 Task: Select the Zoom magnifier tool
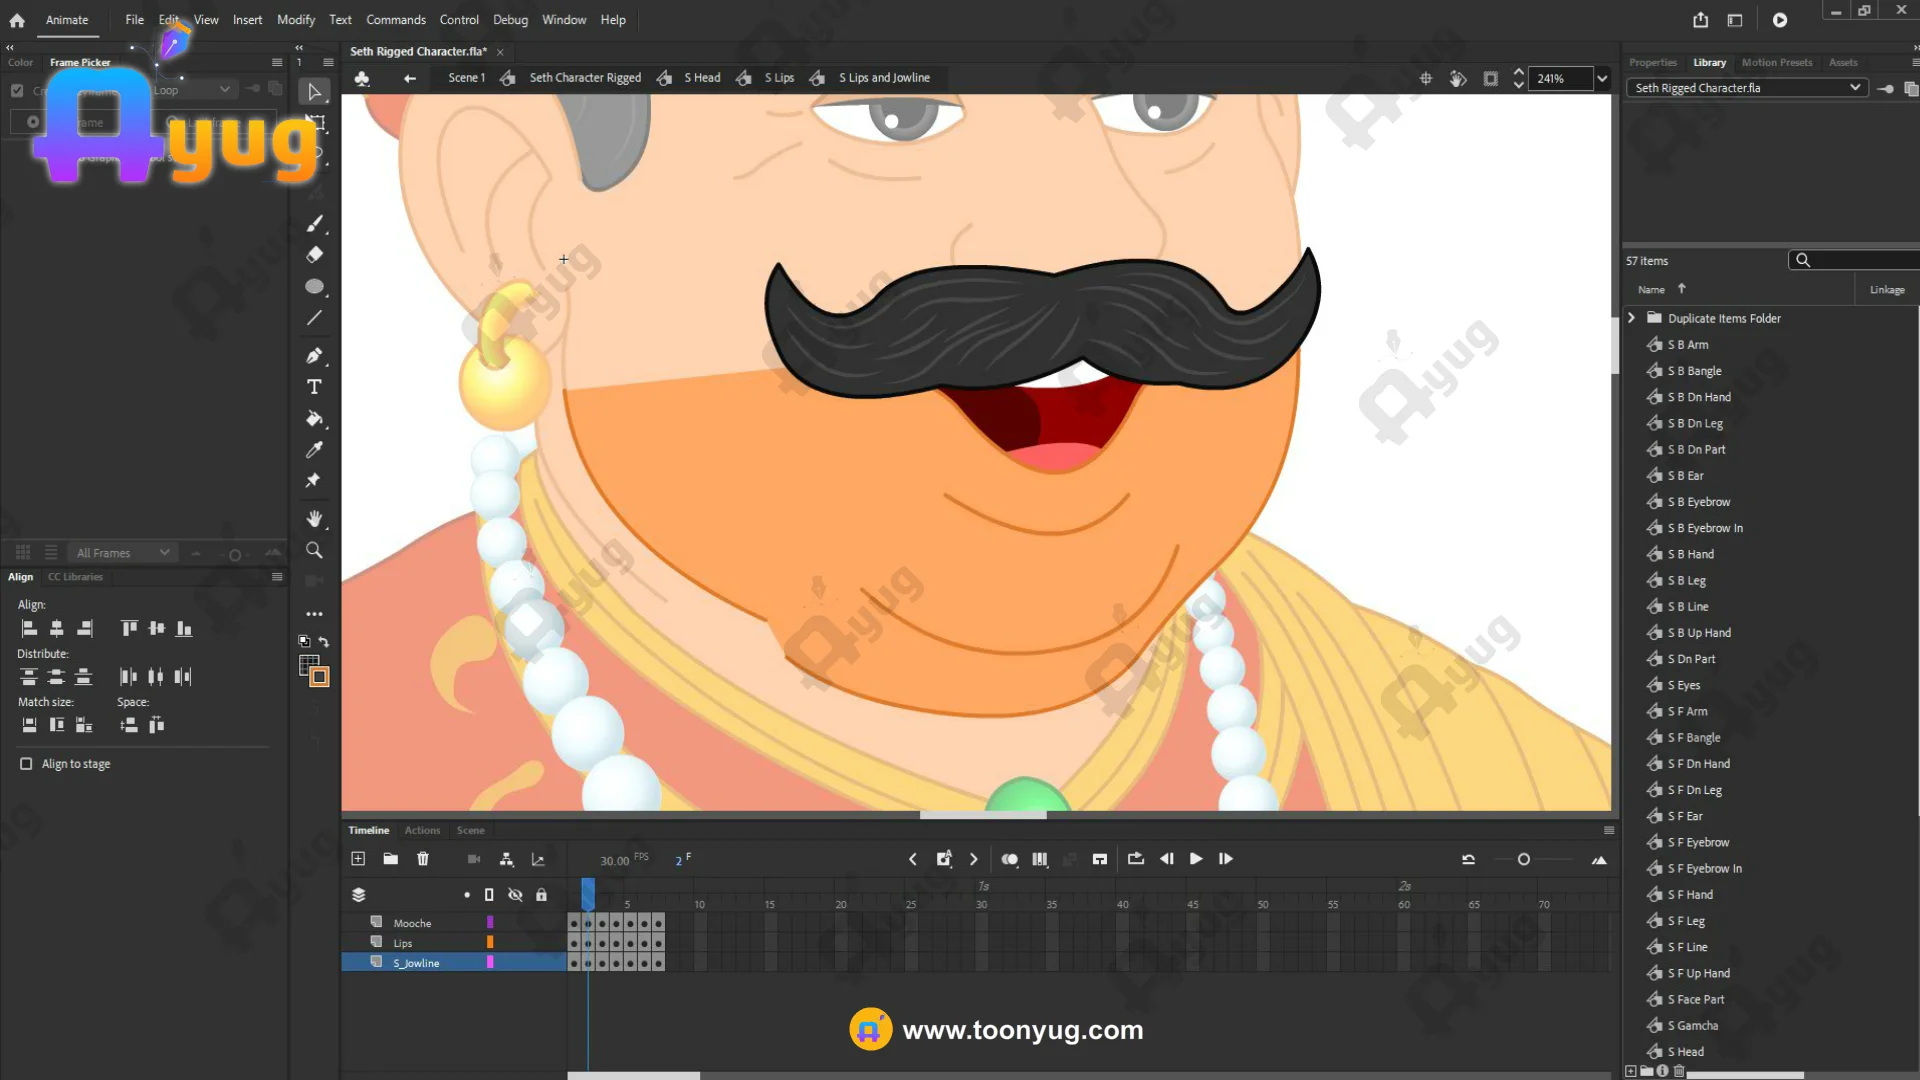point(314,550)
